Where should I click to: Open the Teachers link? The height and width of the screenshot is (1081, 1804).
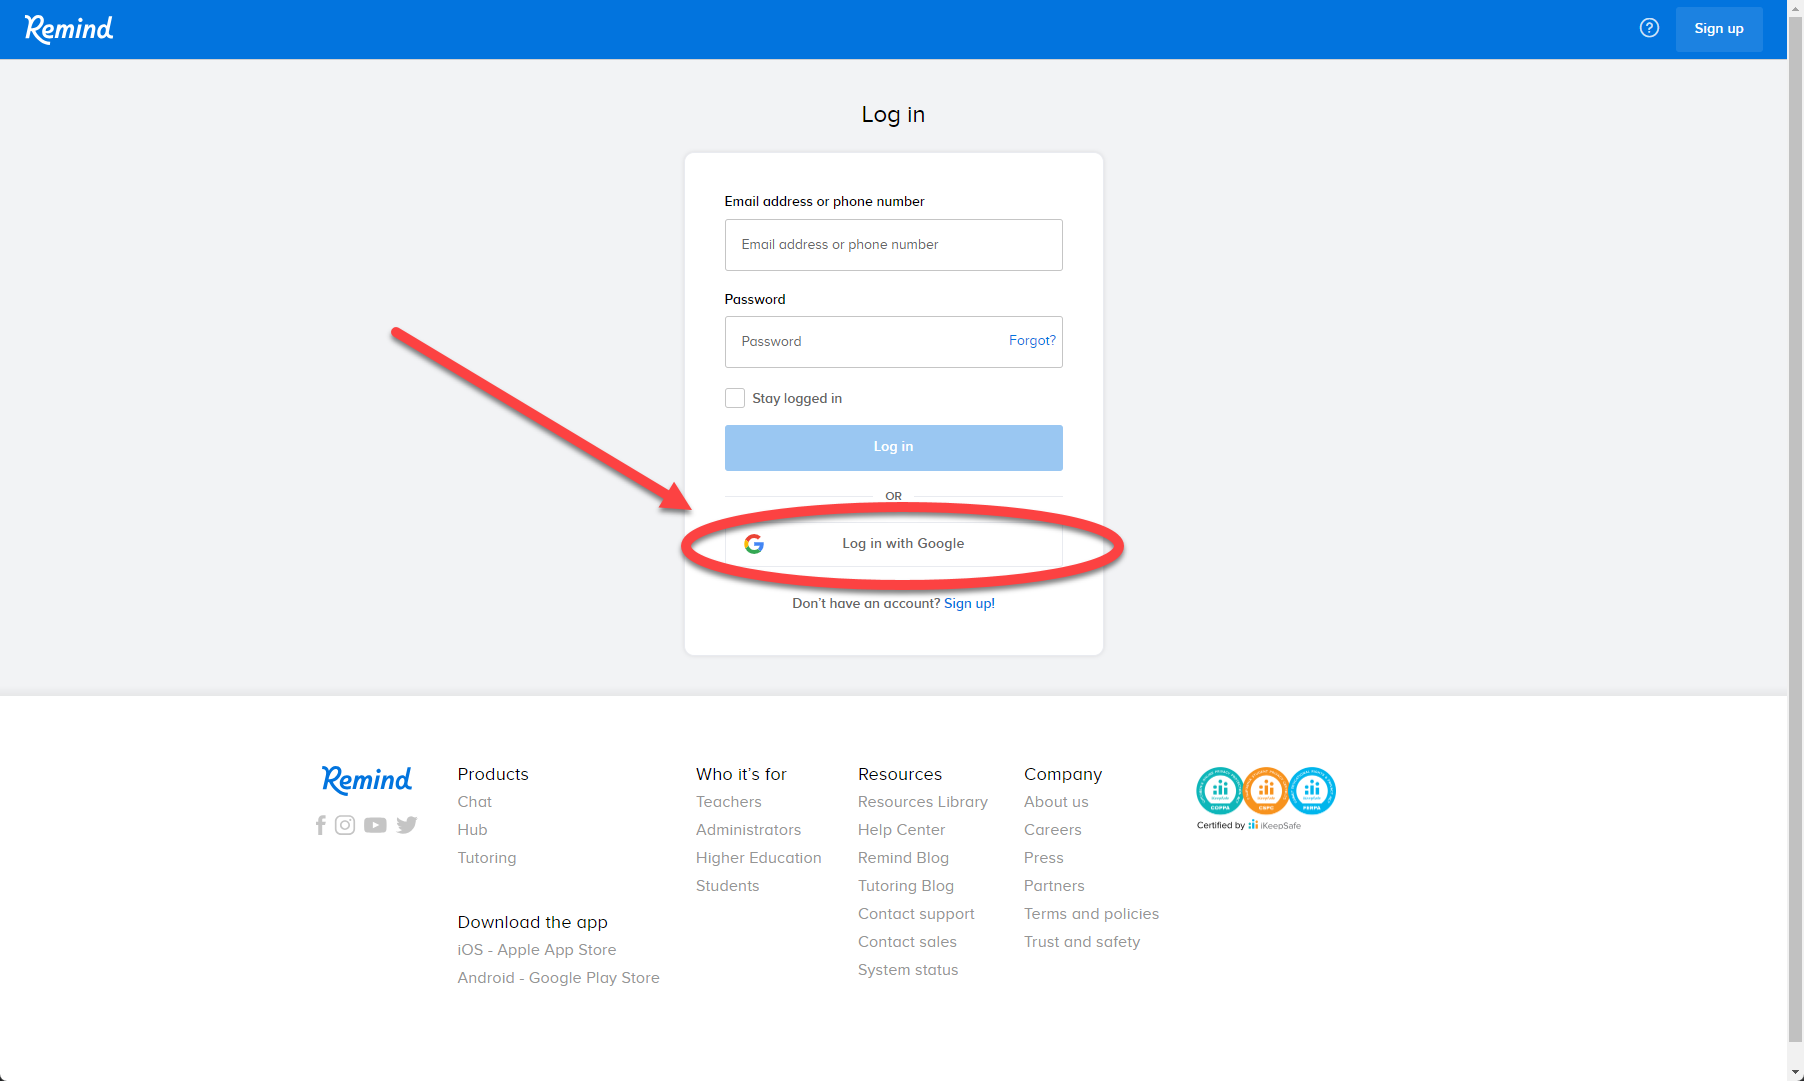coord(729,802)
